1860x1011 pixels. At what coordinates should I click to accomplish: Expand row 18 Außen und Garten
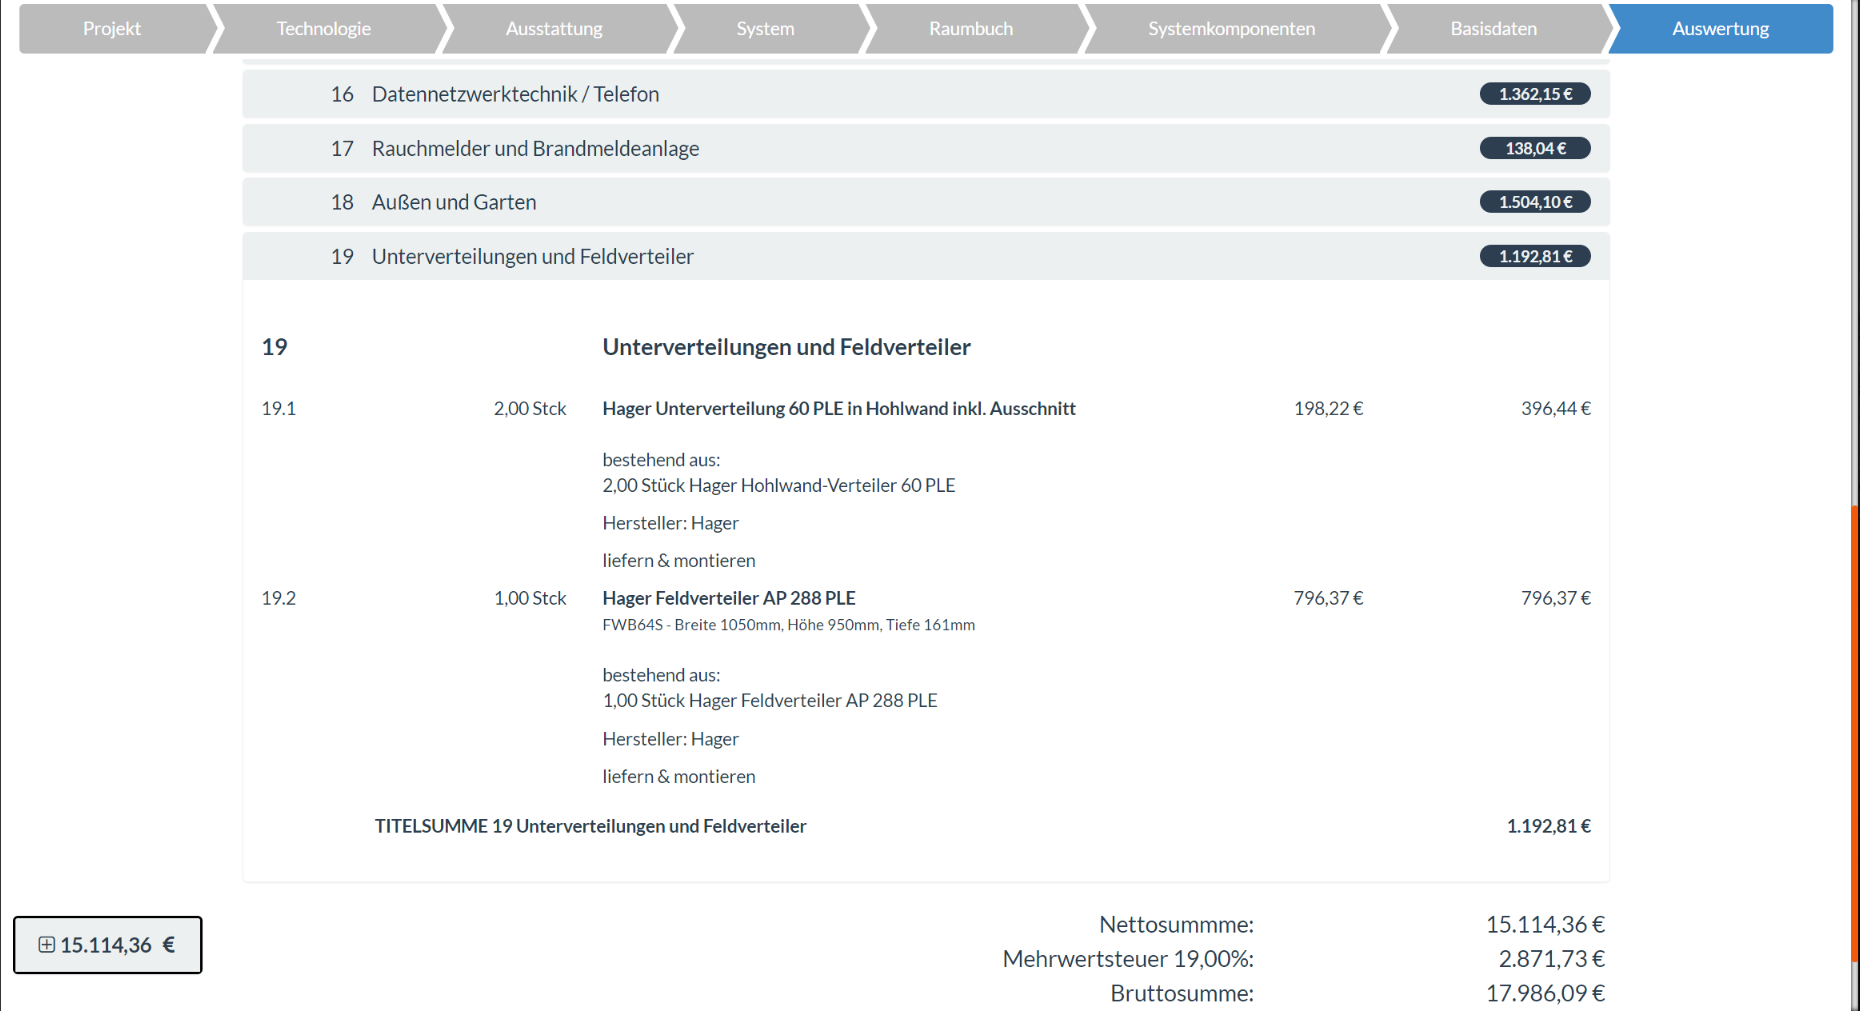pos(454,202)
